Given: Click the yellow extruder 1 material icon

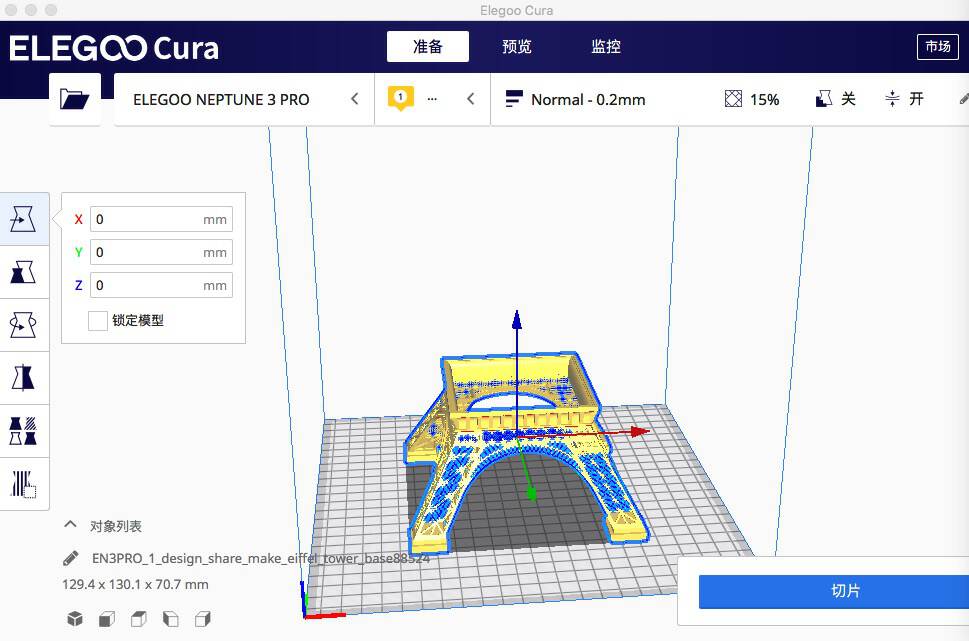Looking at the screenshot, I should click(x=400, y=98).
